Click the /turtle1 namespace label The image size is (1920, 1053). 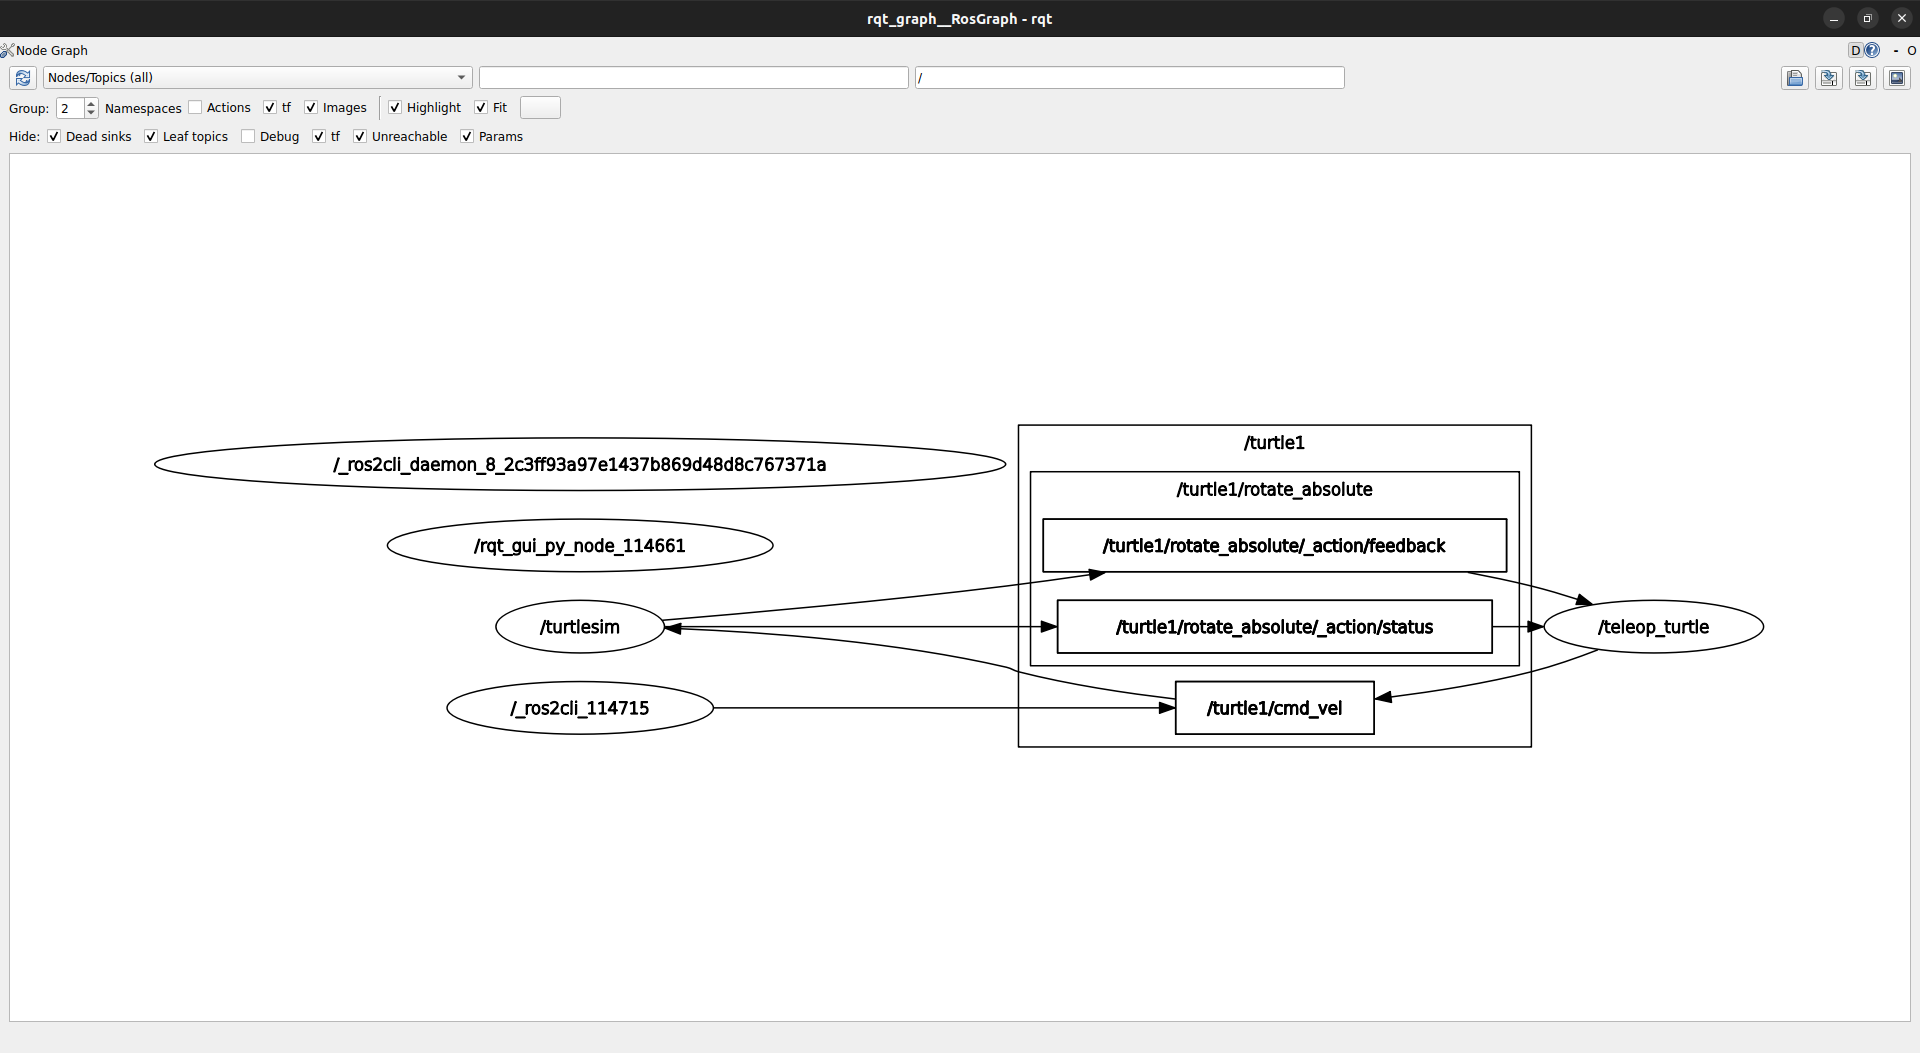tap(1274, 443)
